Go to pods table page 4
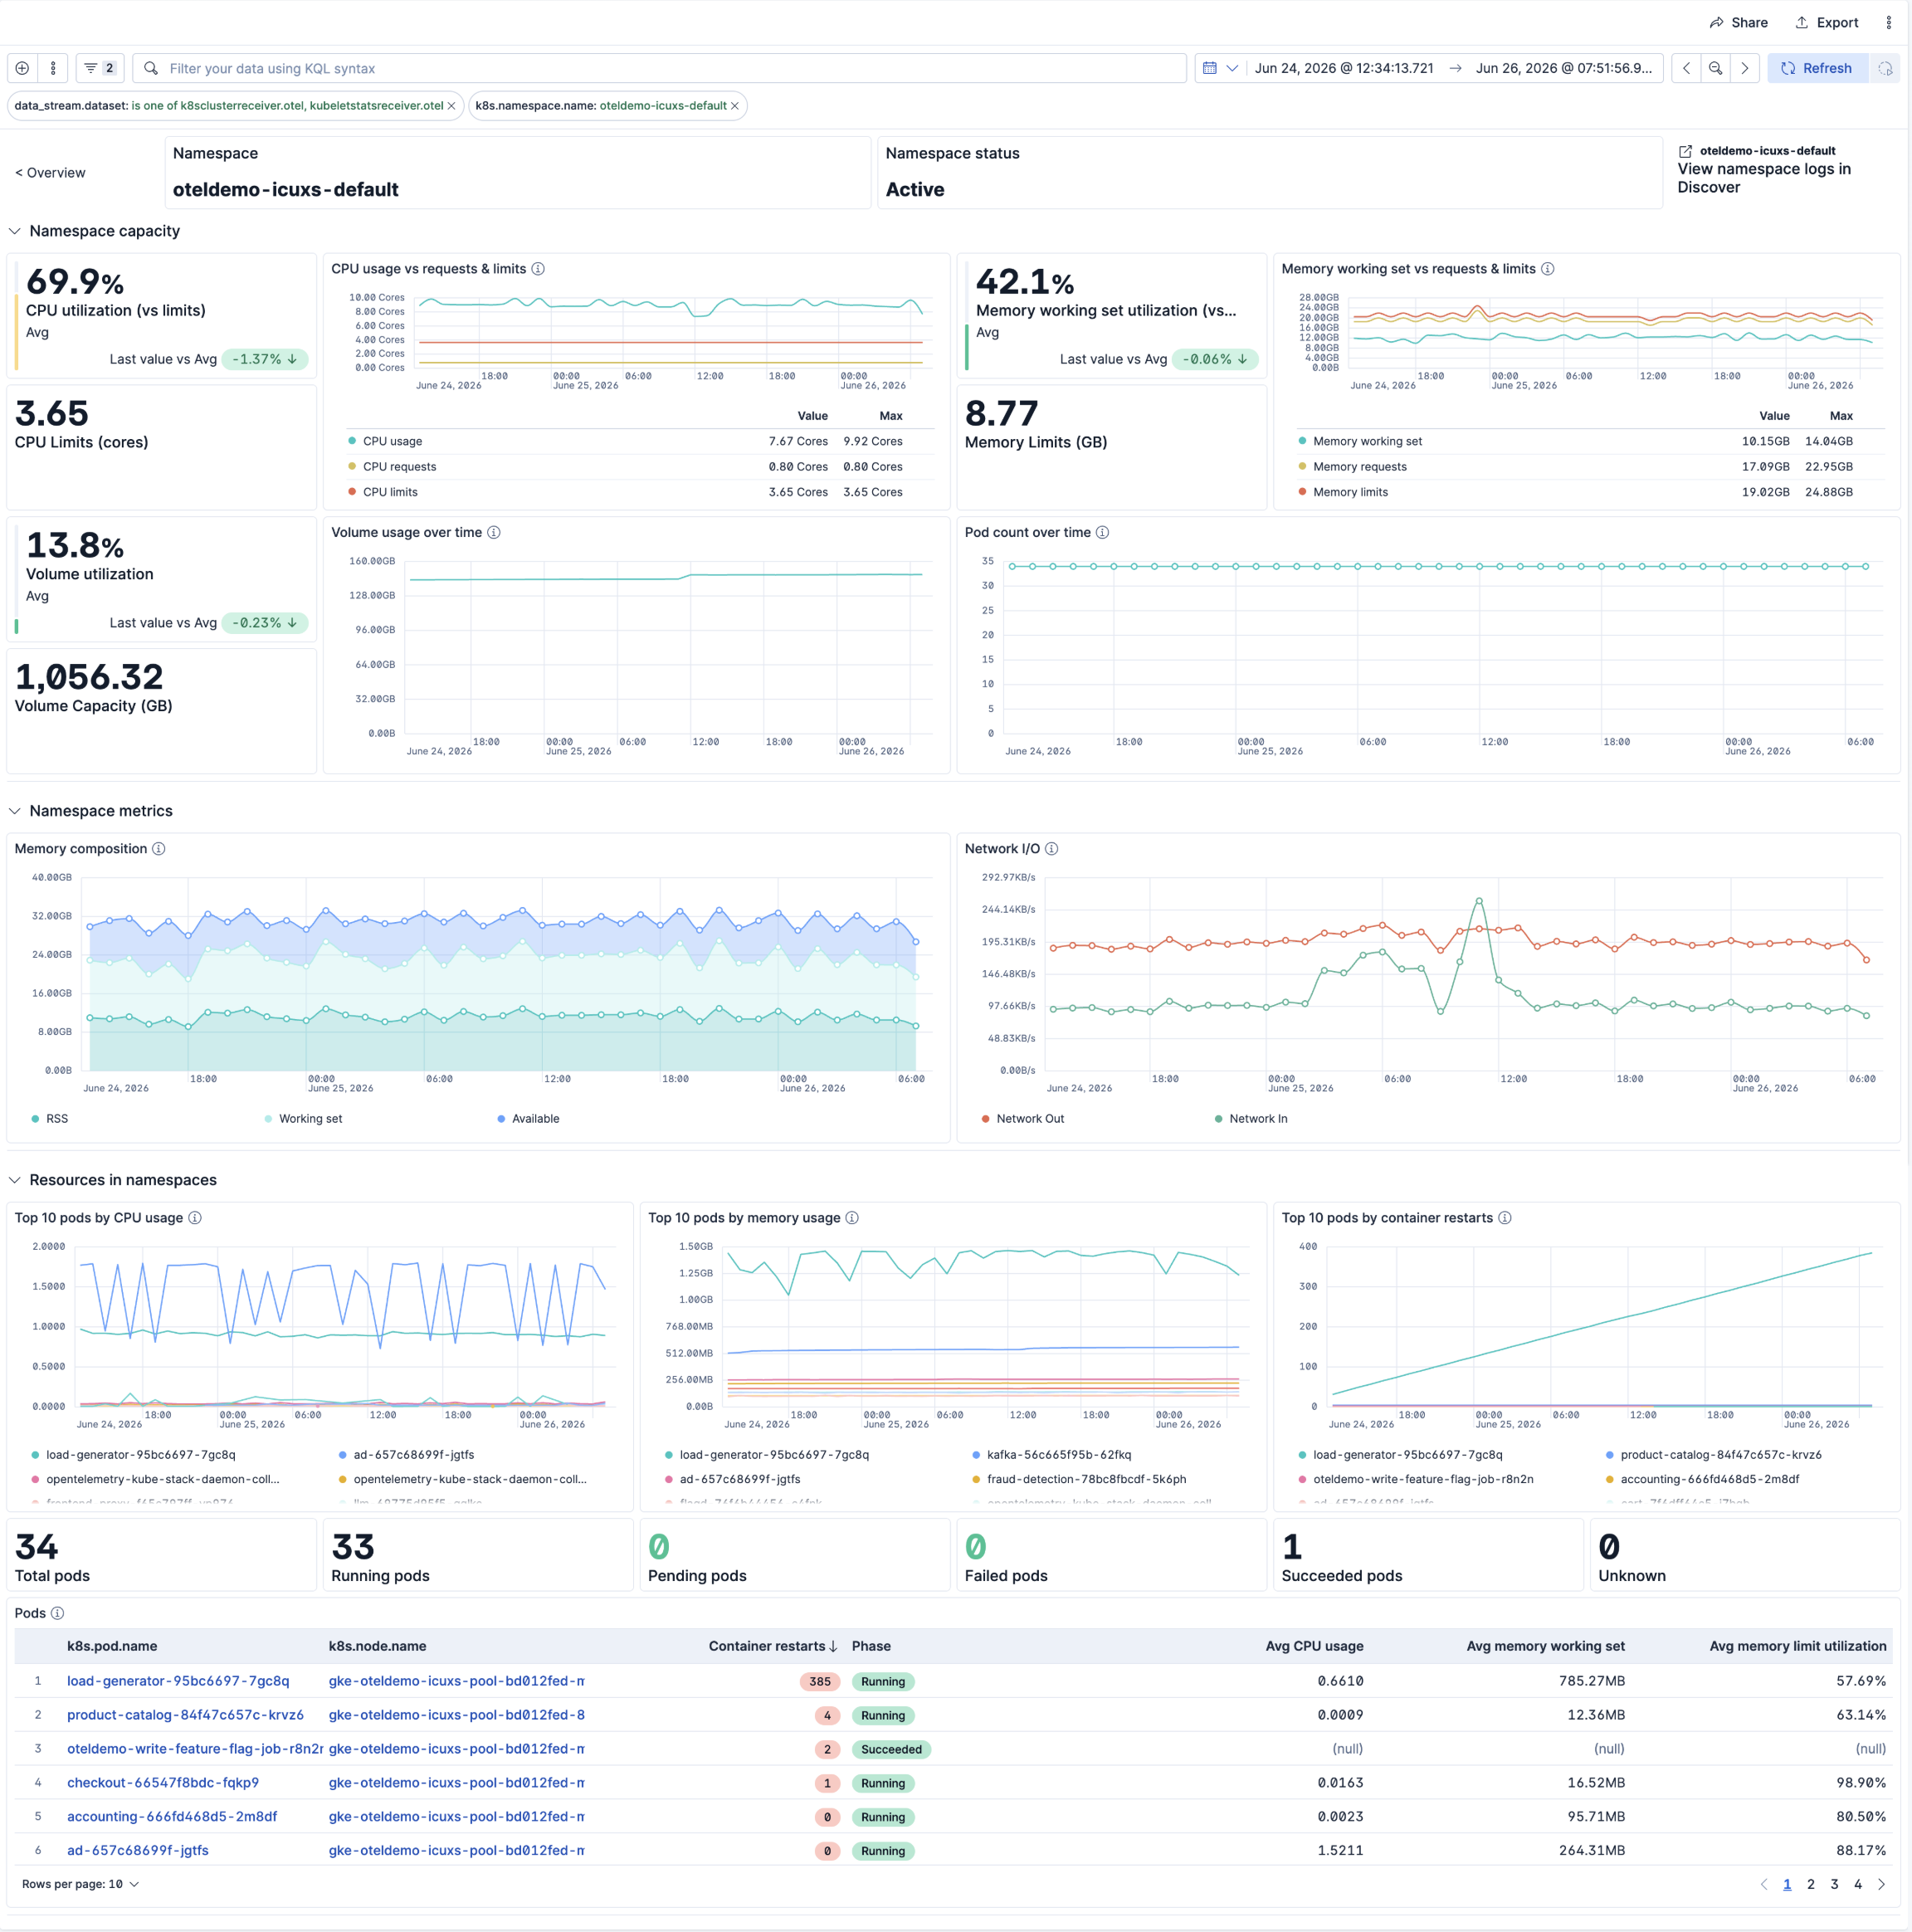Screen dimensions: 1912x1932 click(1858, 1884)
